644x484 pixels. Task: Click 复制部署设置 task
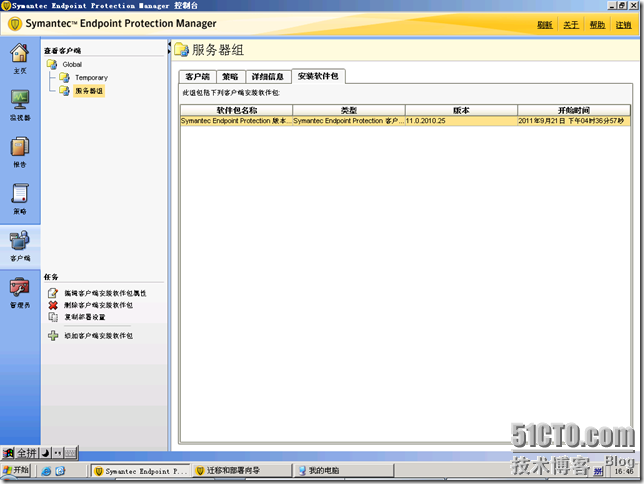coord(85,317)
